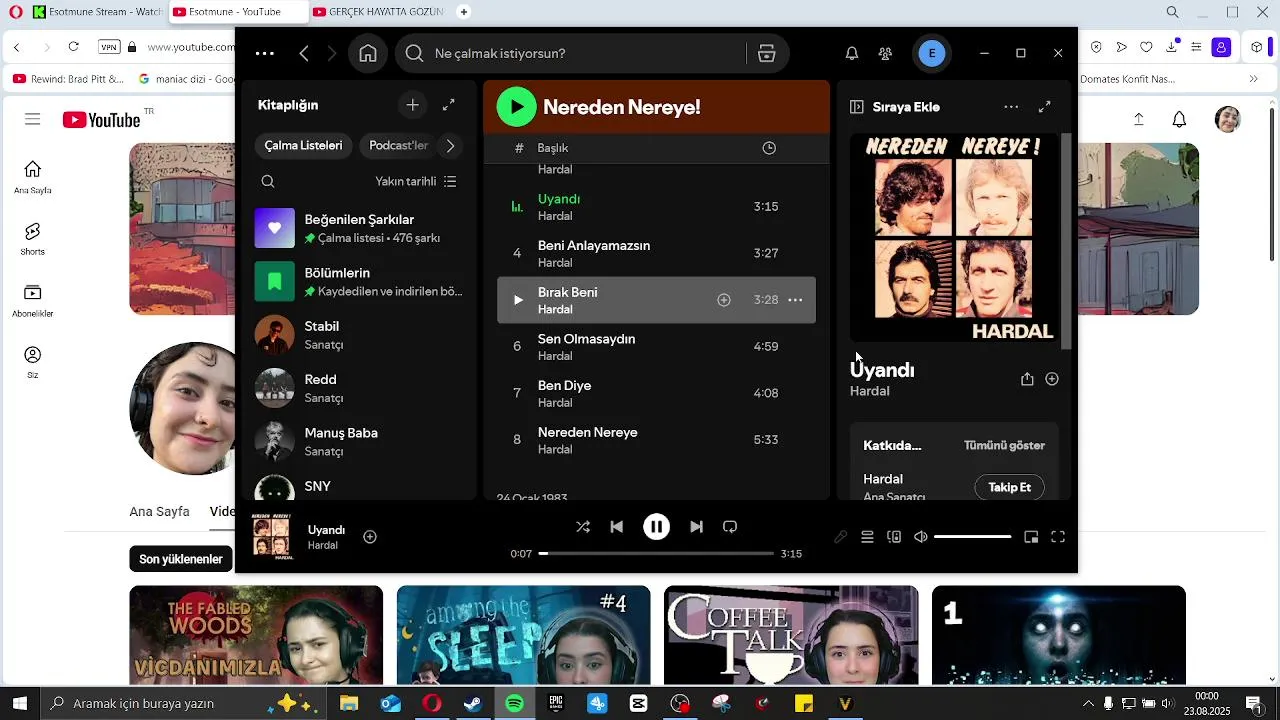This screenshot has height=720, width=1280.
Task: Click Nereden Nereye album cover in side panel
Action: point(954,238)
